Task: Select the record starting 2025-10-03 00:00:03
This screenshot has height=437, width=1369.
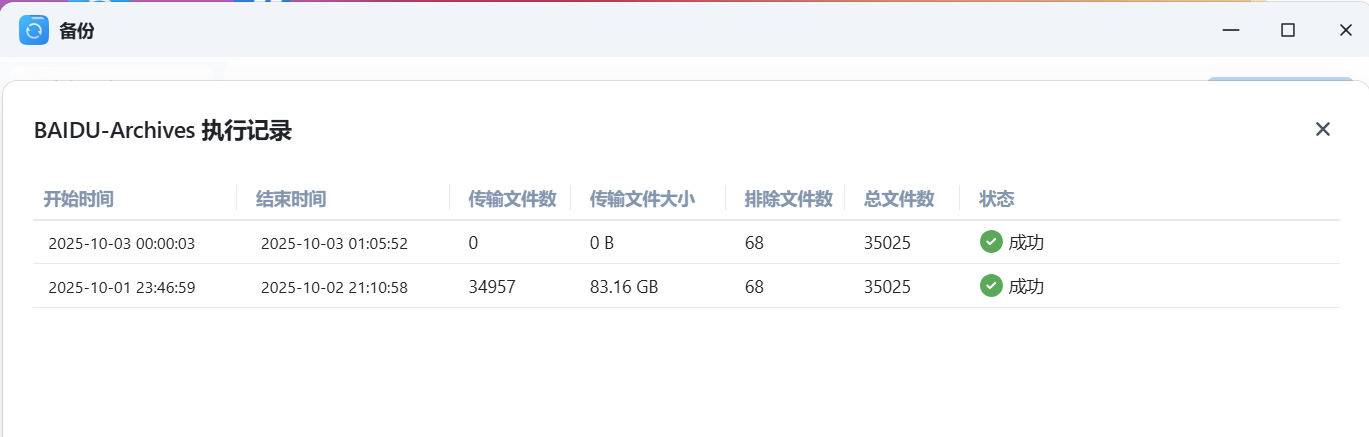Action: [122, 243]
